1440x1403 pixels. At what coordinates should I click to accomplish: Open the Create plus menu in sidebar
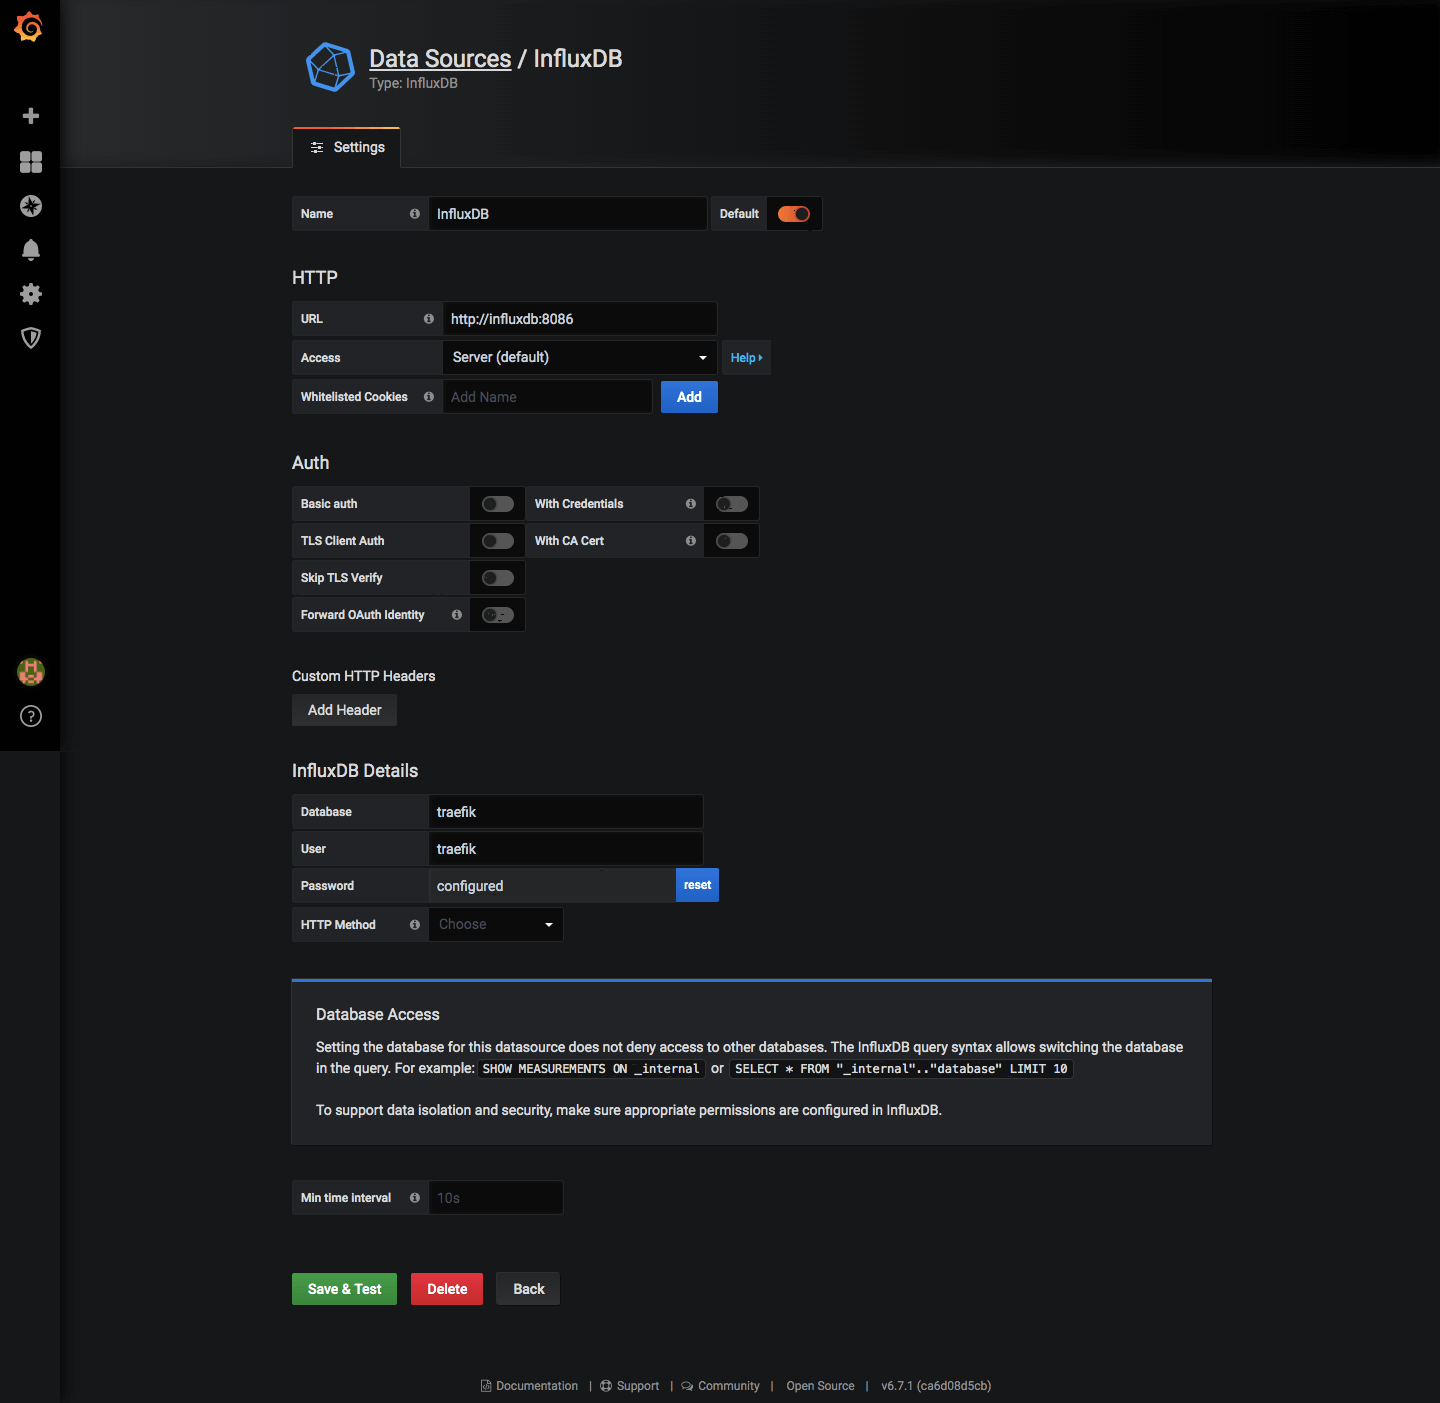[x=31, y=116]
